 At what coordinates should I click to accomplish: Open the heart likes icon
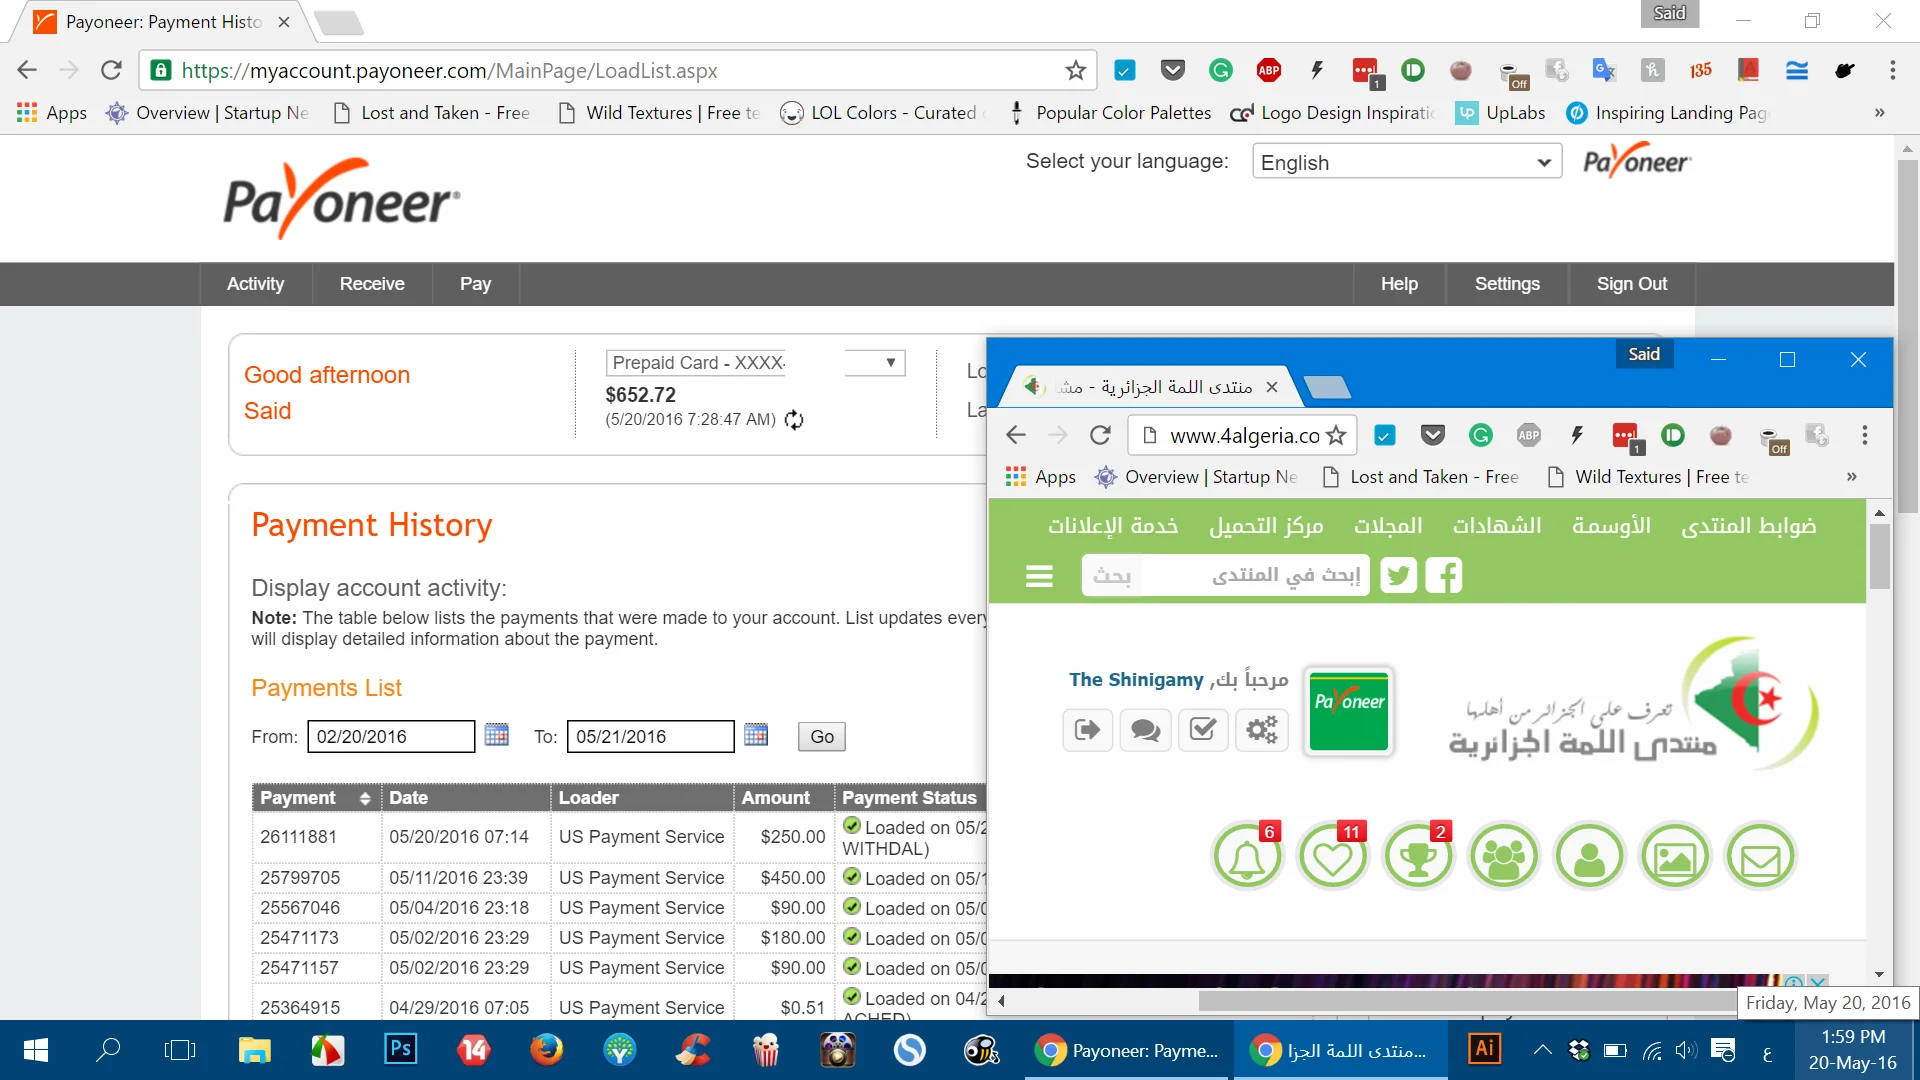tap(1332, 857)
